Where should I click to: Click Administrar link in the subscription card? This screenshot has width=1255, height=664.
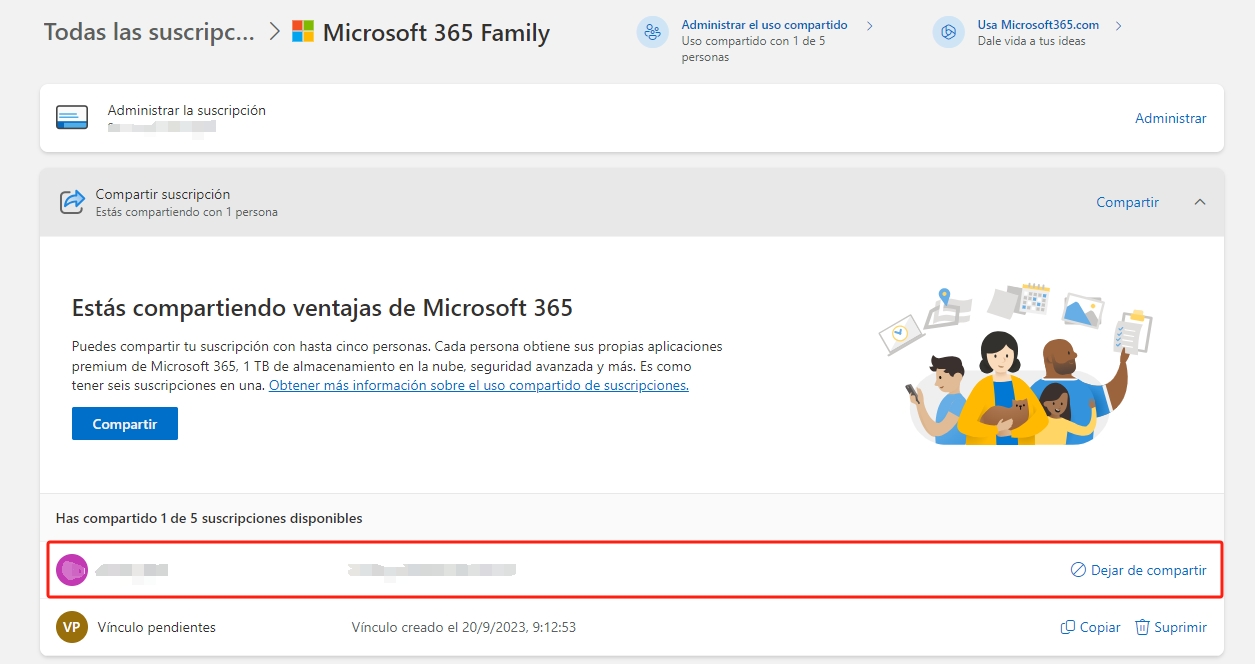[1171, 118]
